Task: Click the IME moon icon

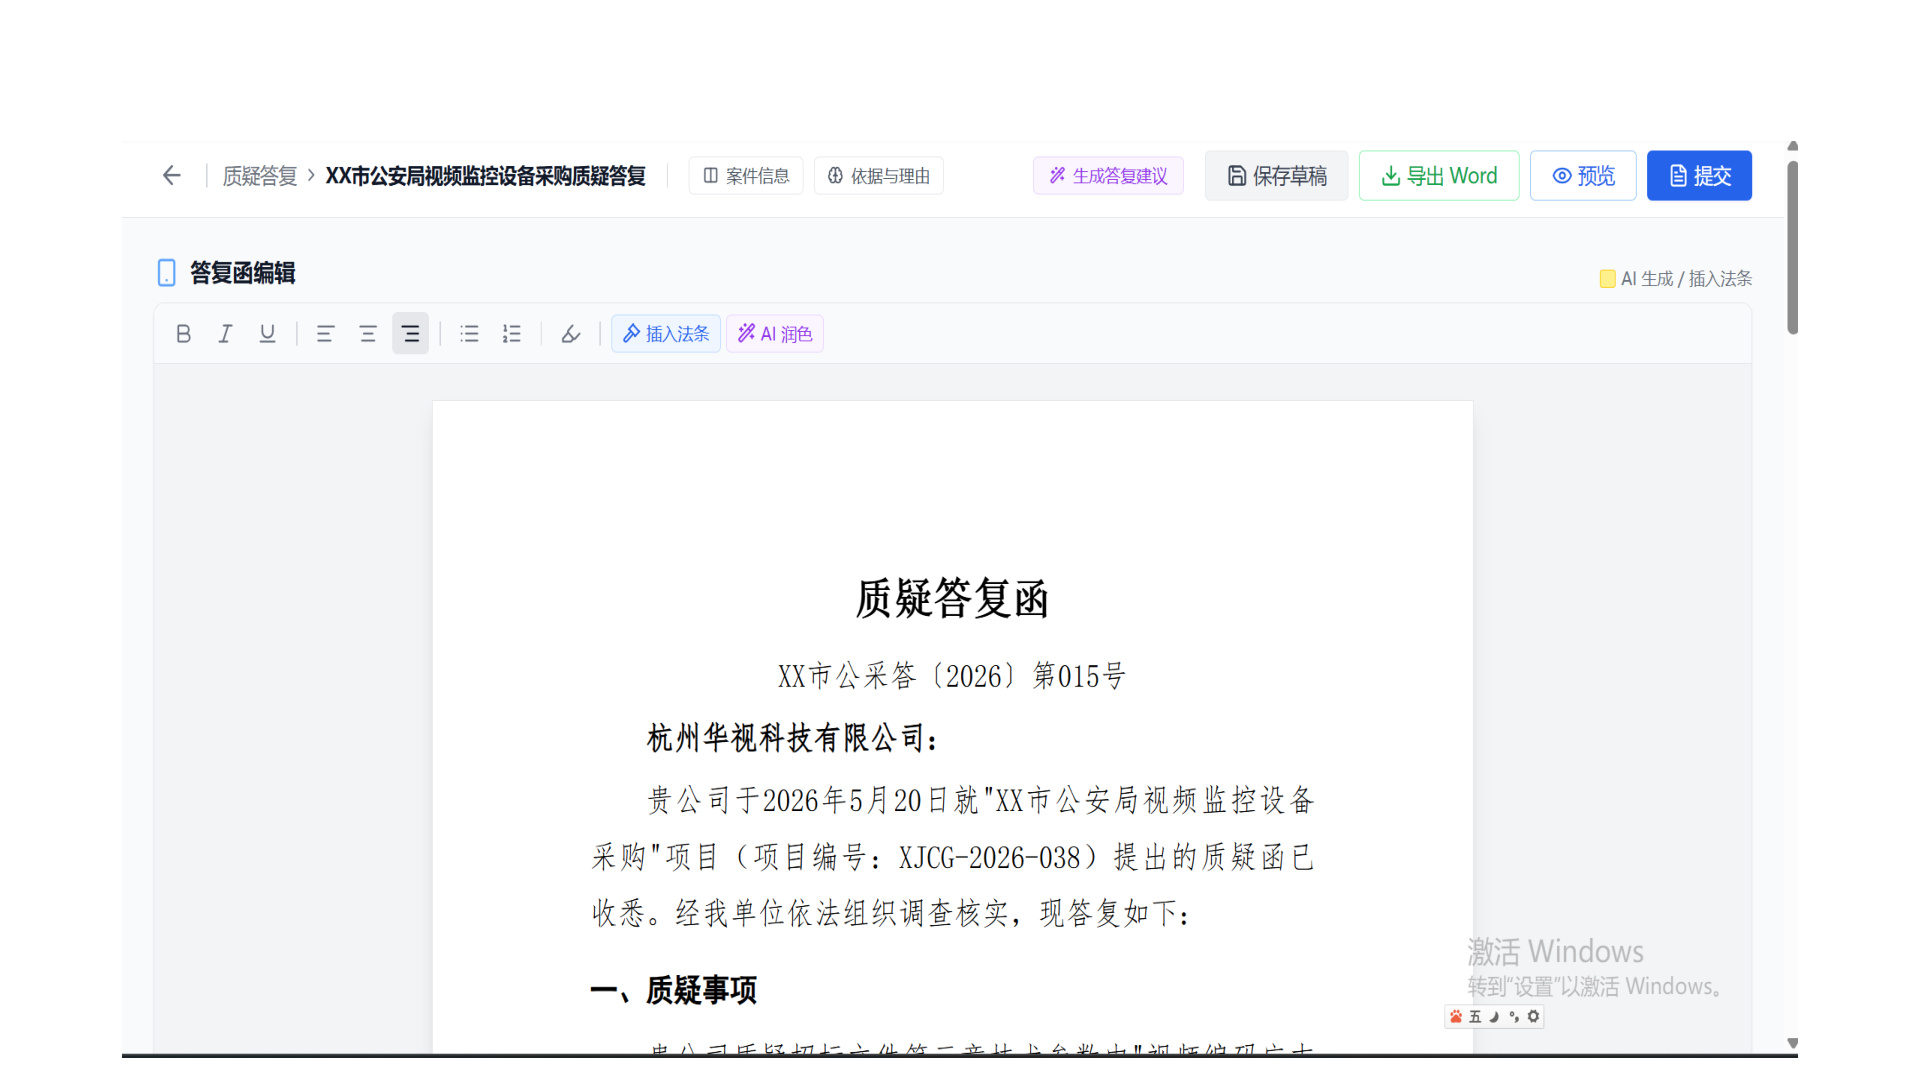Action: pyautogui.click(x=1494, y=1017)
